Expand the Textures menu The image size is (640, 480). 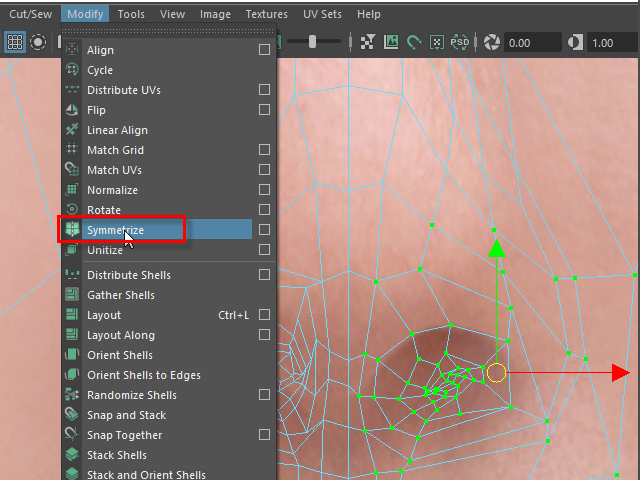pyautogui.click(x=266, y=14)
